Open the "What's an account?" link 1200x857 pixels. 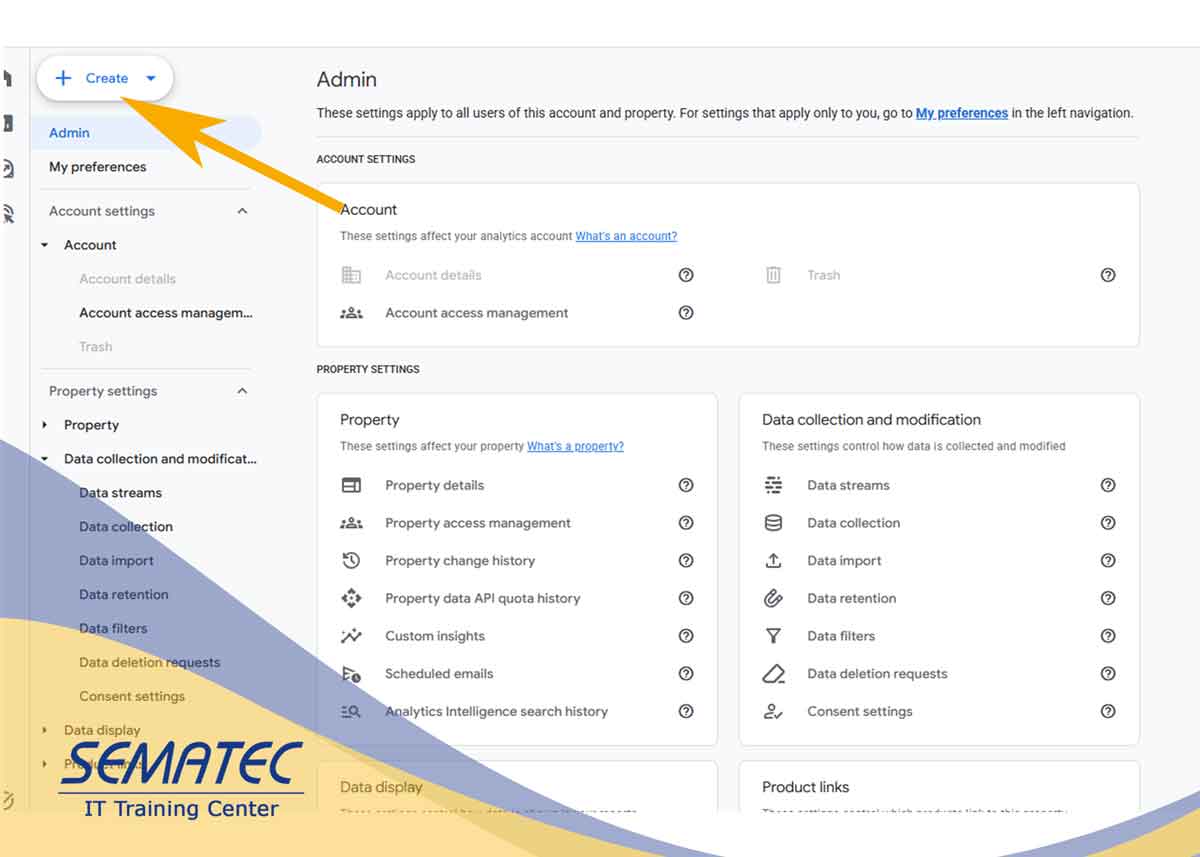[626, 236]
